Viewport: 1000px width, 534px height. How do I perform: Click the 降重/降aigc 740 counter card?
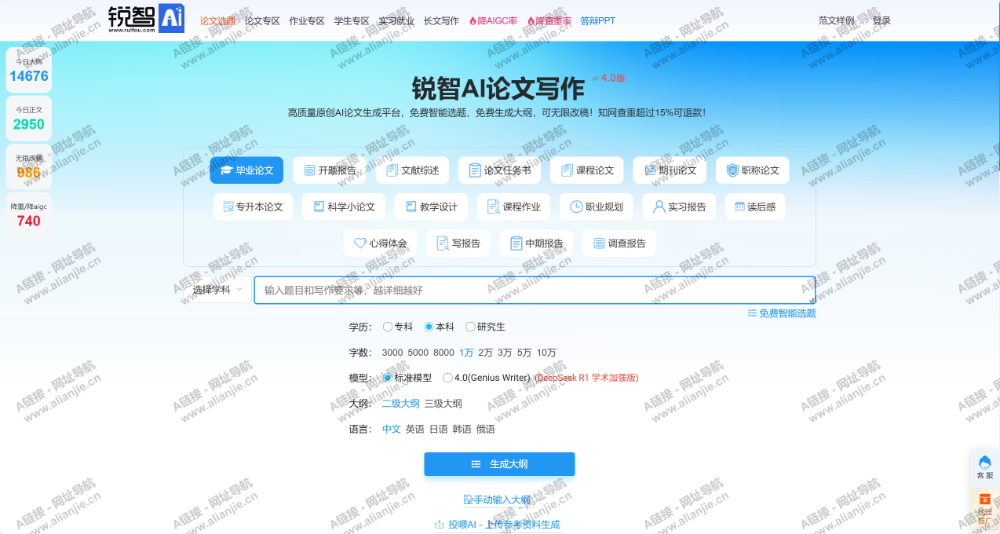tap(29, 214)
